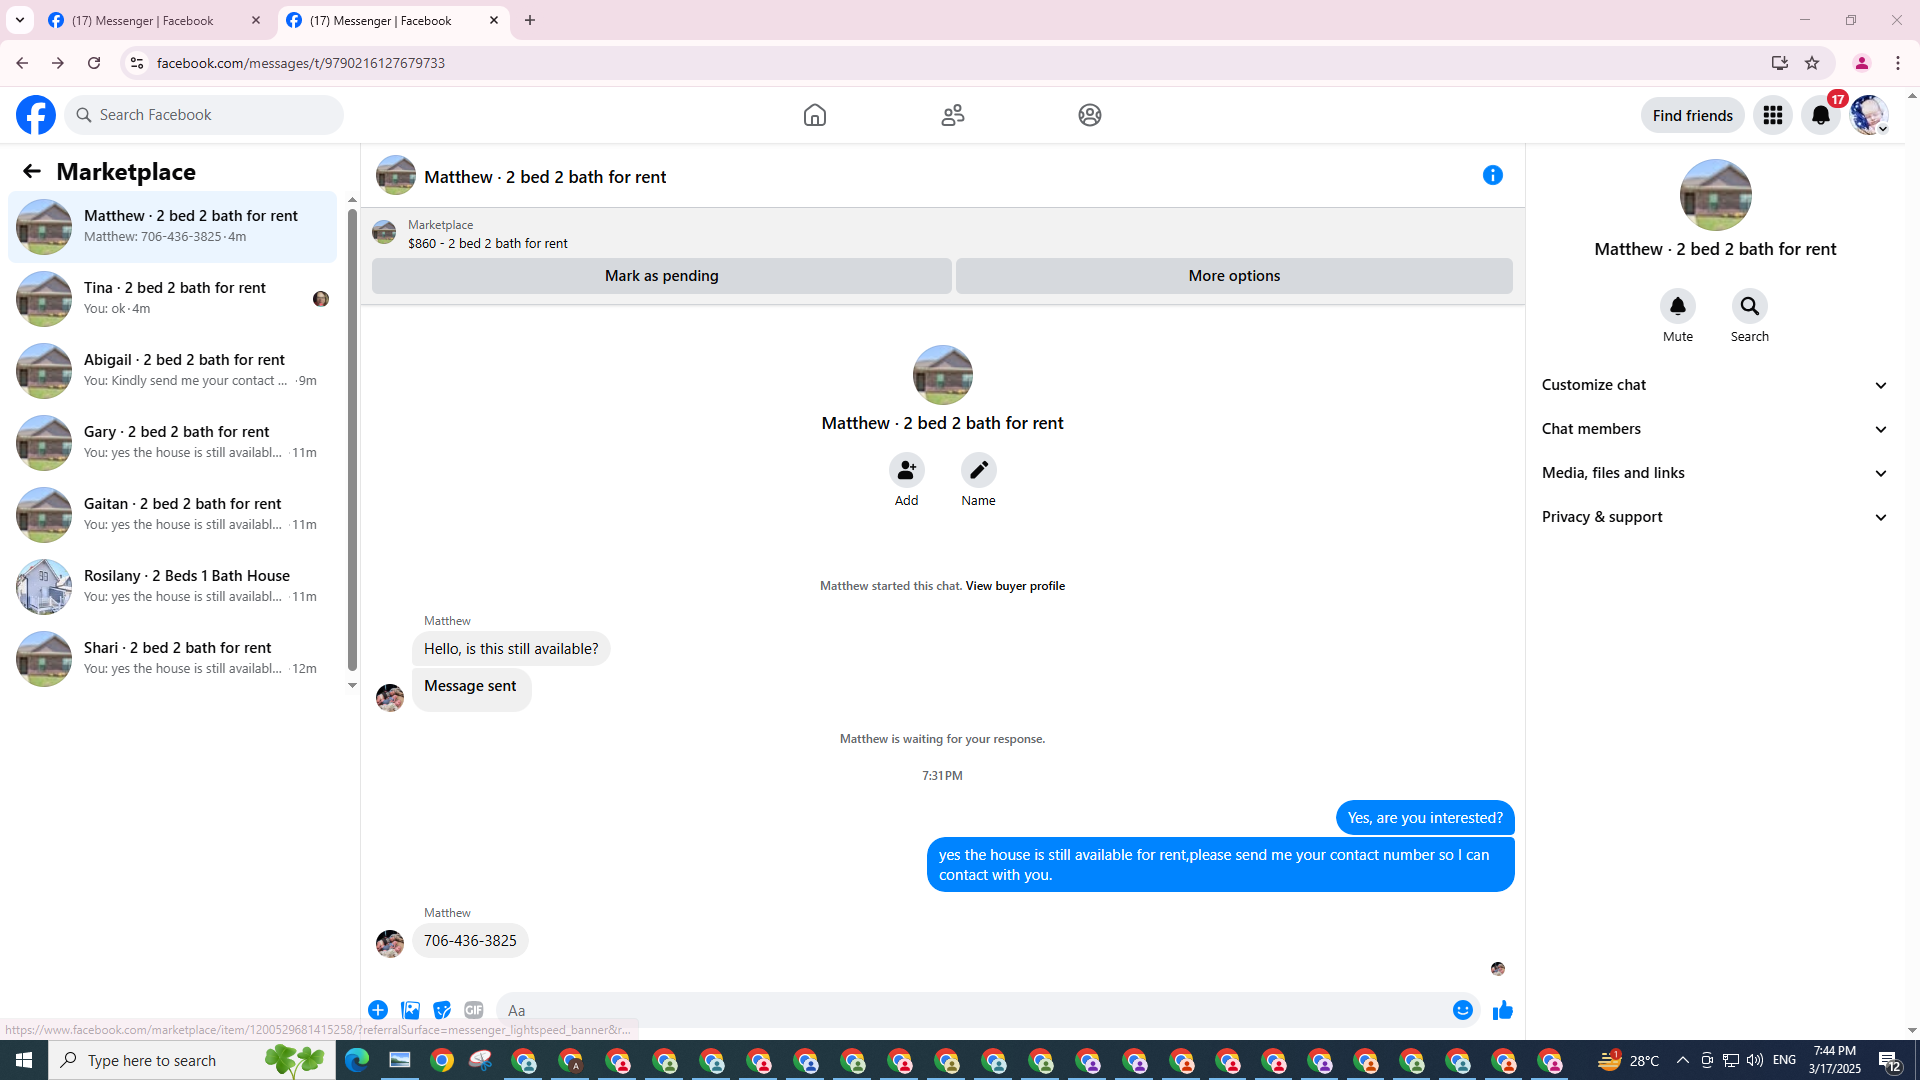Focus the Search Facebook field
Image resolution: width=1920 pixels, height=1080 pixels.
pos(205,115)
